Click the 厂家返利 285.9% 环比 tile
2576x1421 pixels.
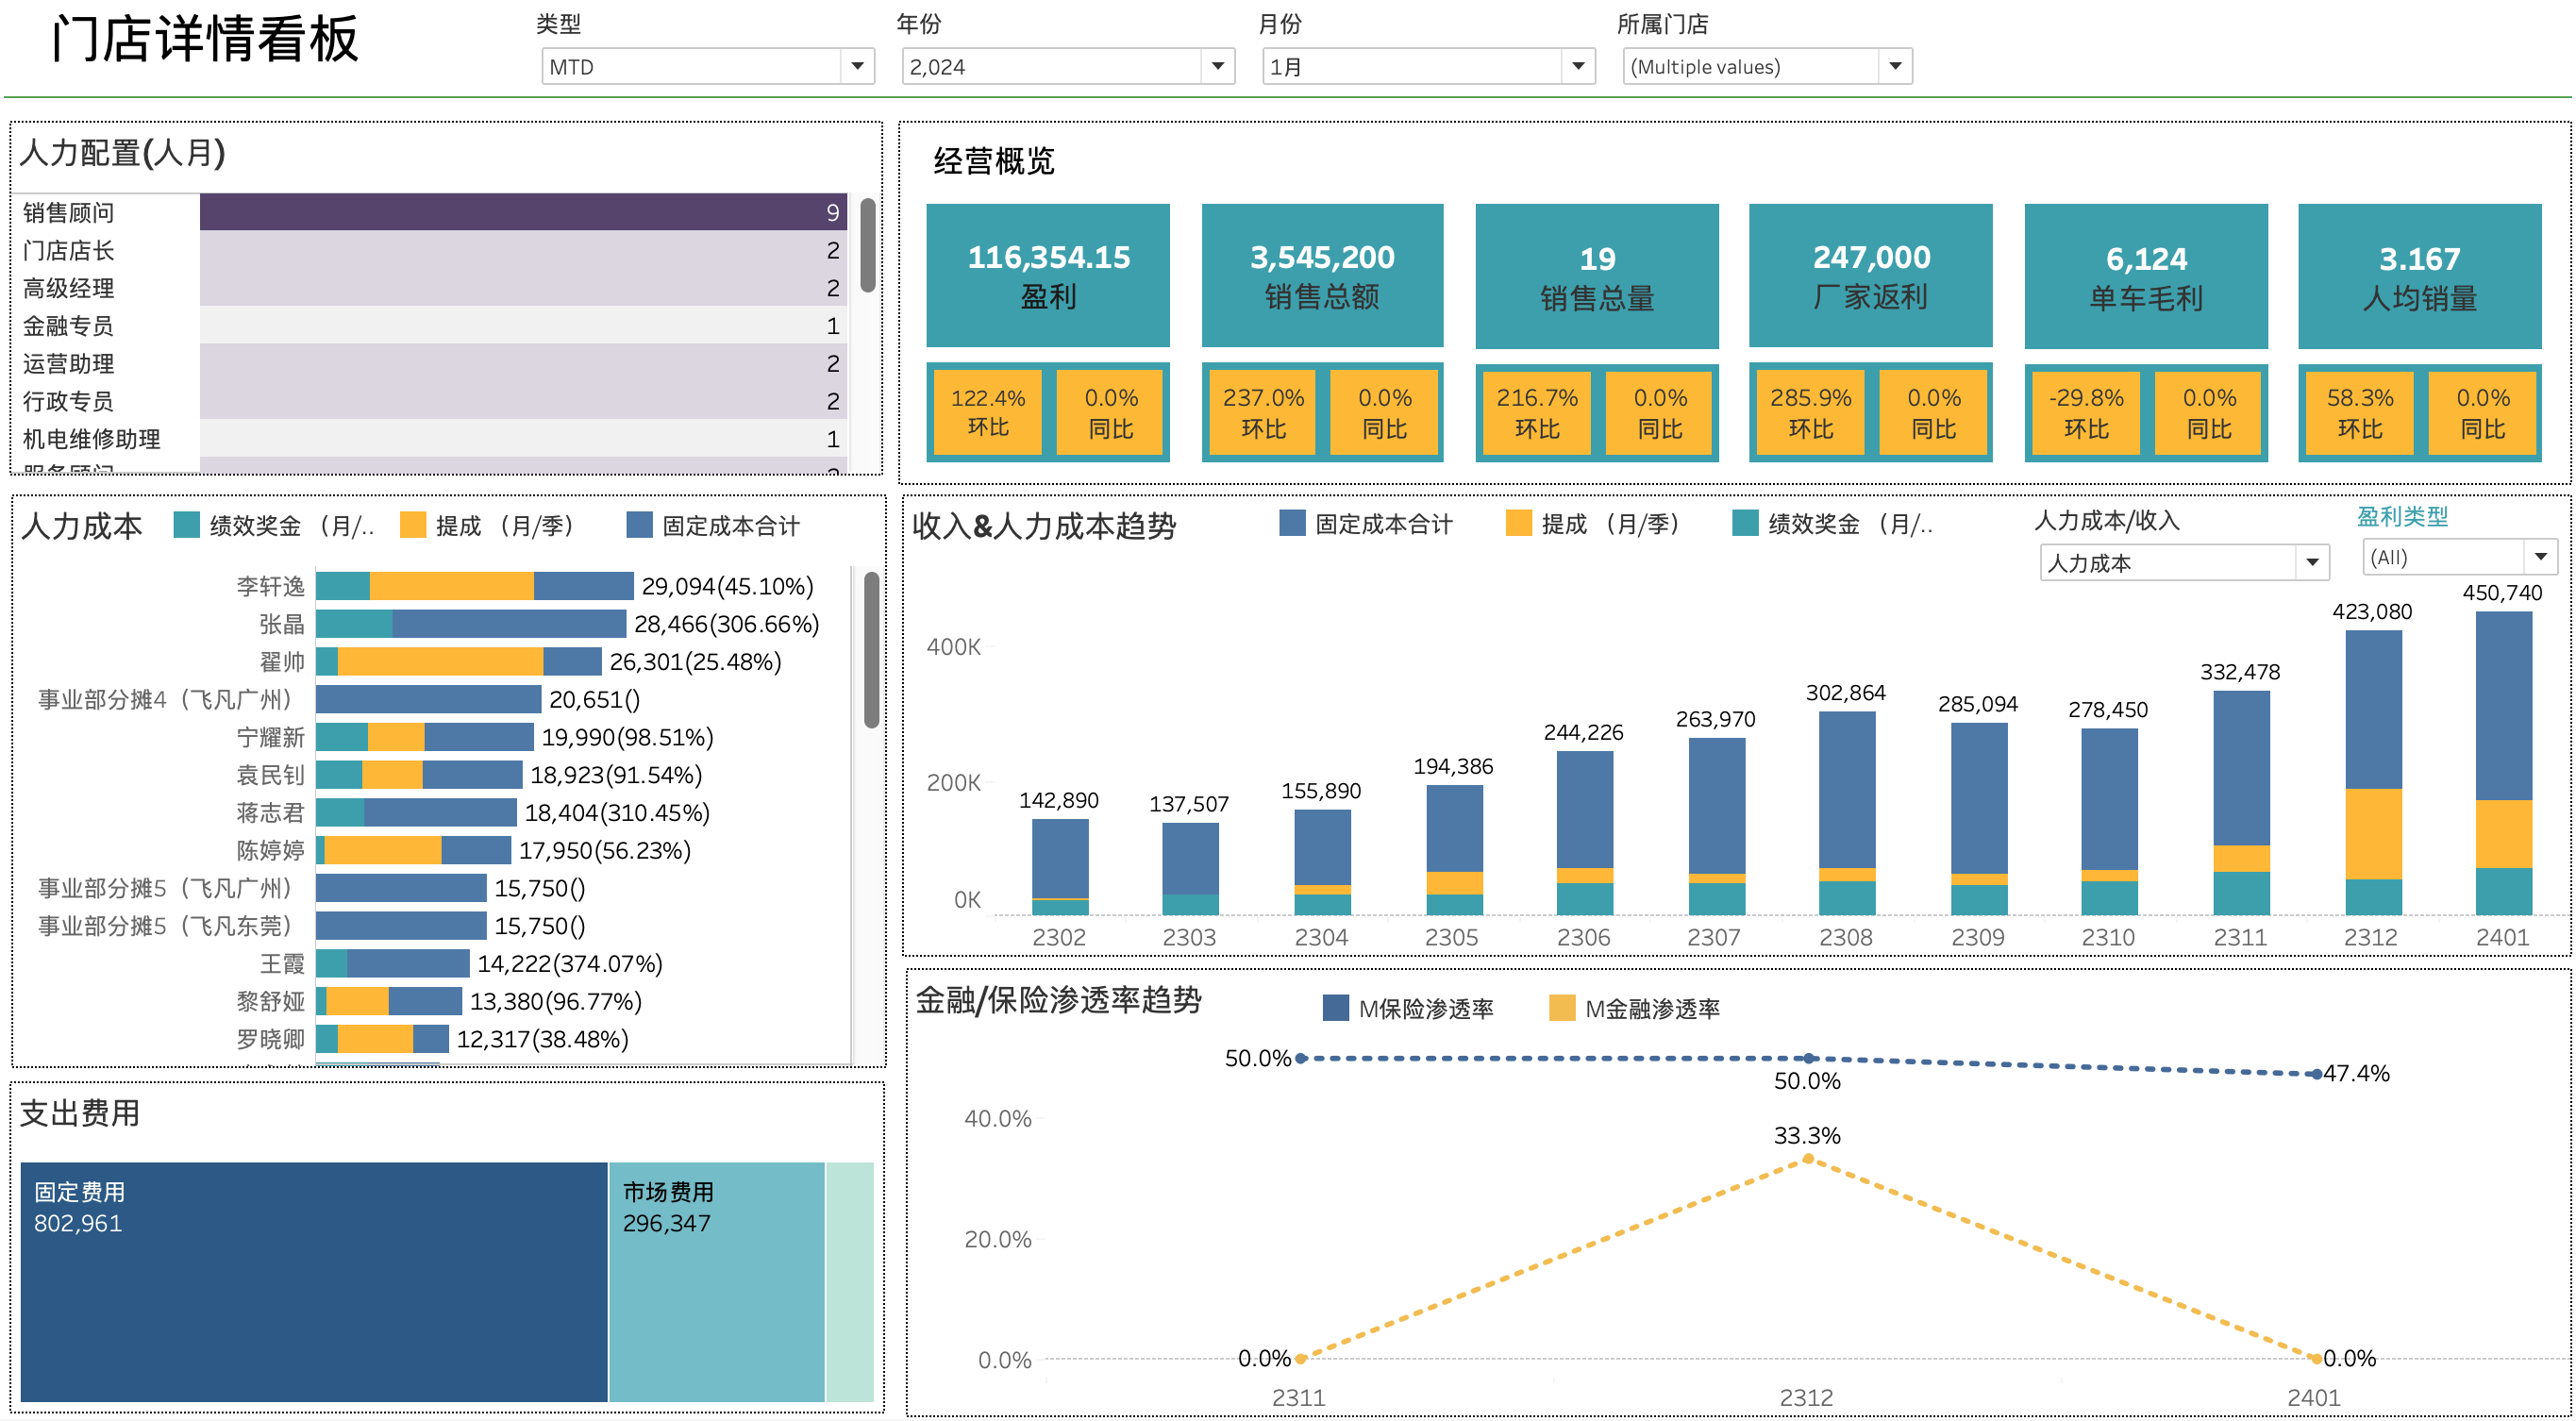(1810, 413)
